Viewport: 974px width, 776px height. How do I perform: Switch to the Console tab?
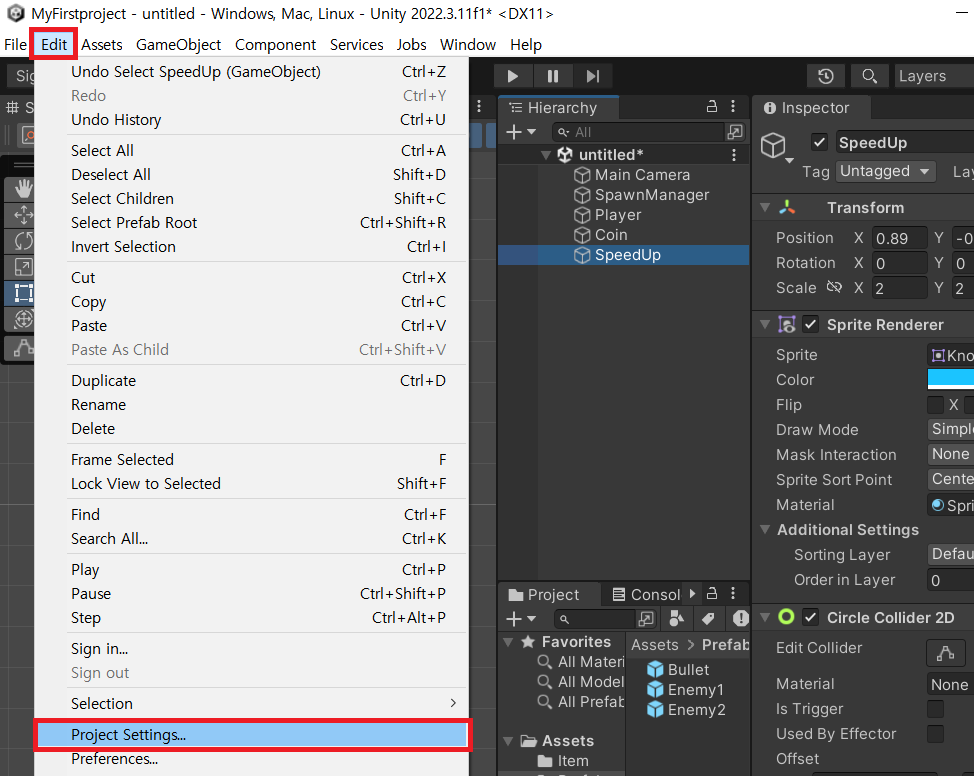click(x=646, y=595)
